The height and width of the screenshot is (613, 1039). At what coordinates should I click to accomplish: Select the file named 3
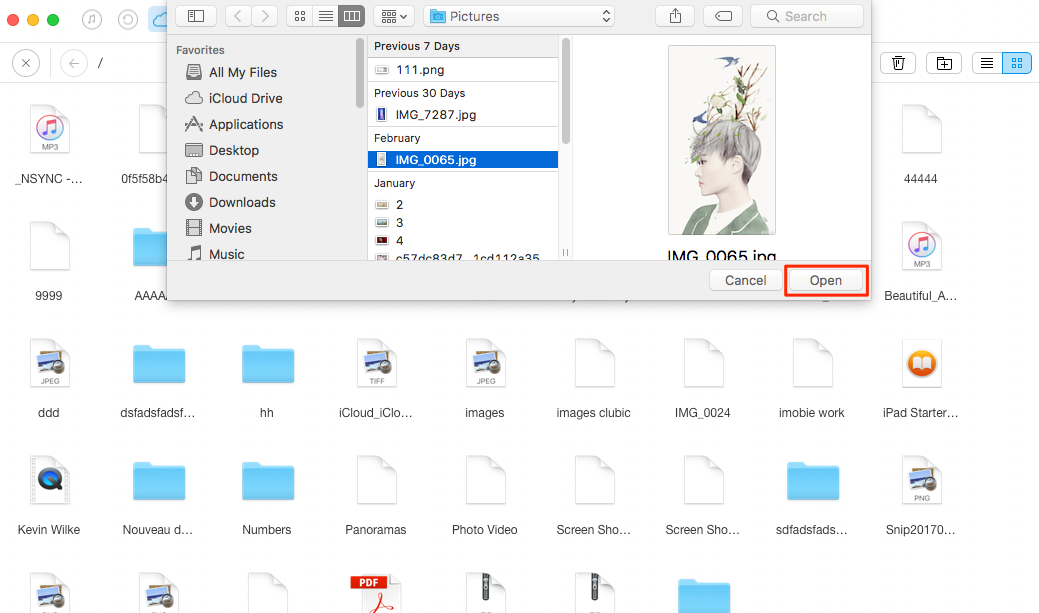[x=463, y=222]
